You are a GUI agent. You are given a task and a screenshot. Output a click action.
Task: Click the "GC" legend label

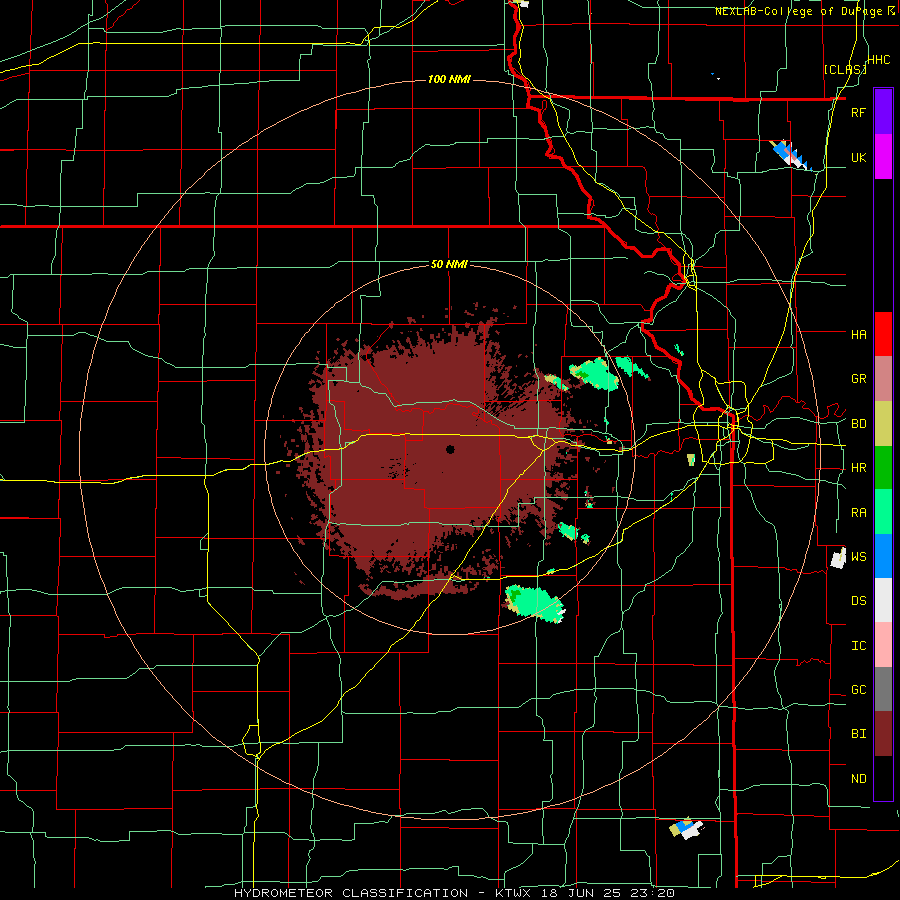click(858, 689)
